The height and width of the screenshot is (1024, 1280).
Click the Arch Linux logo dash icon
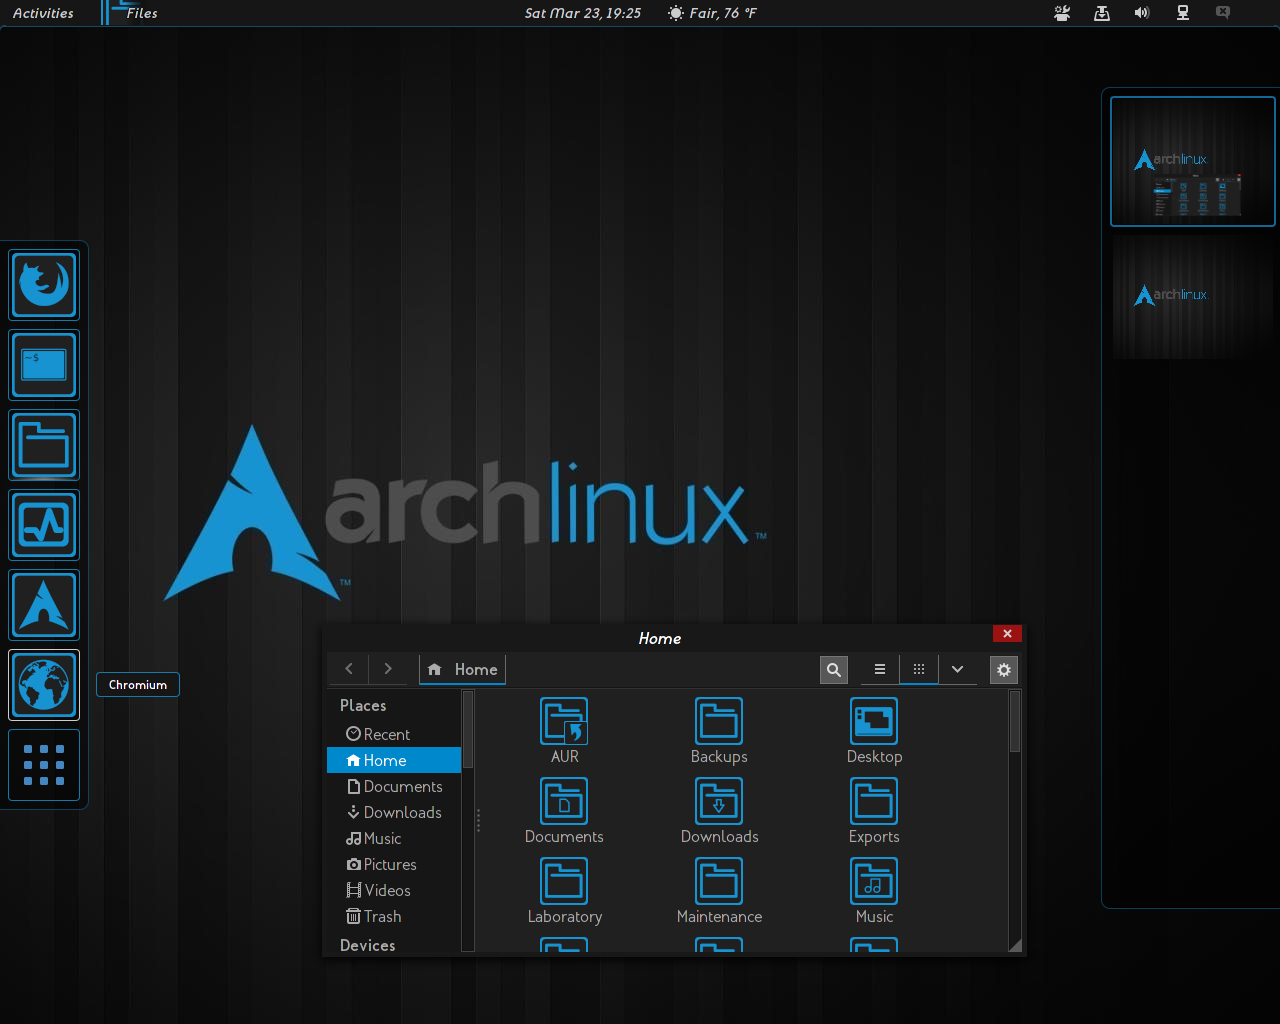click(44, 605)
